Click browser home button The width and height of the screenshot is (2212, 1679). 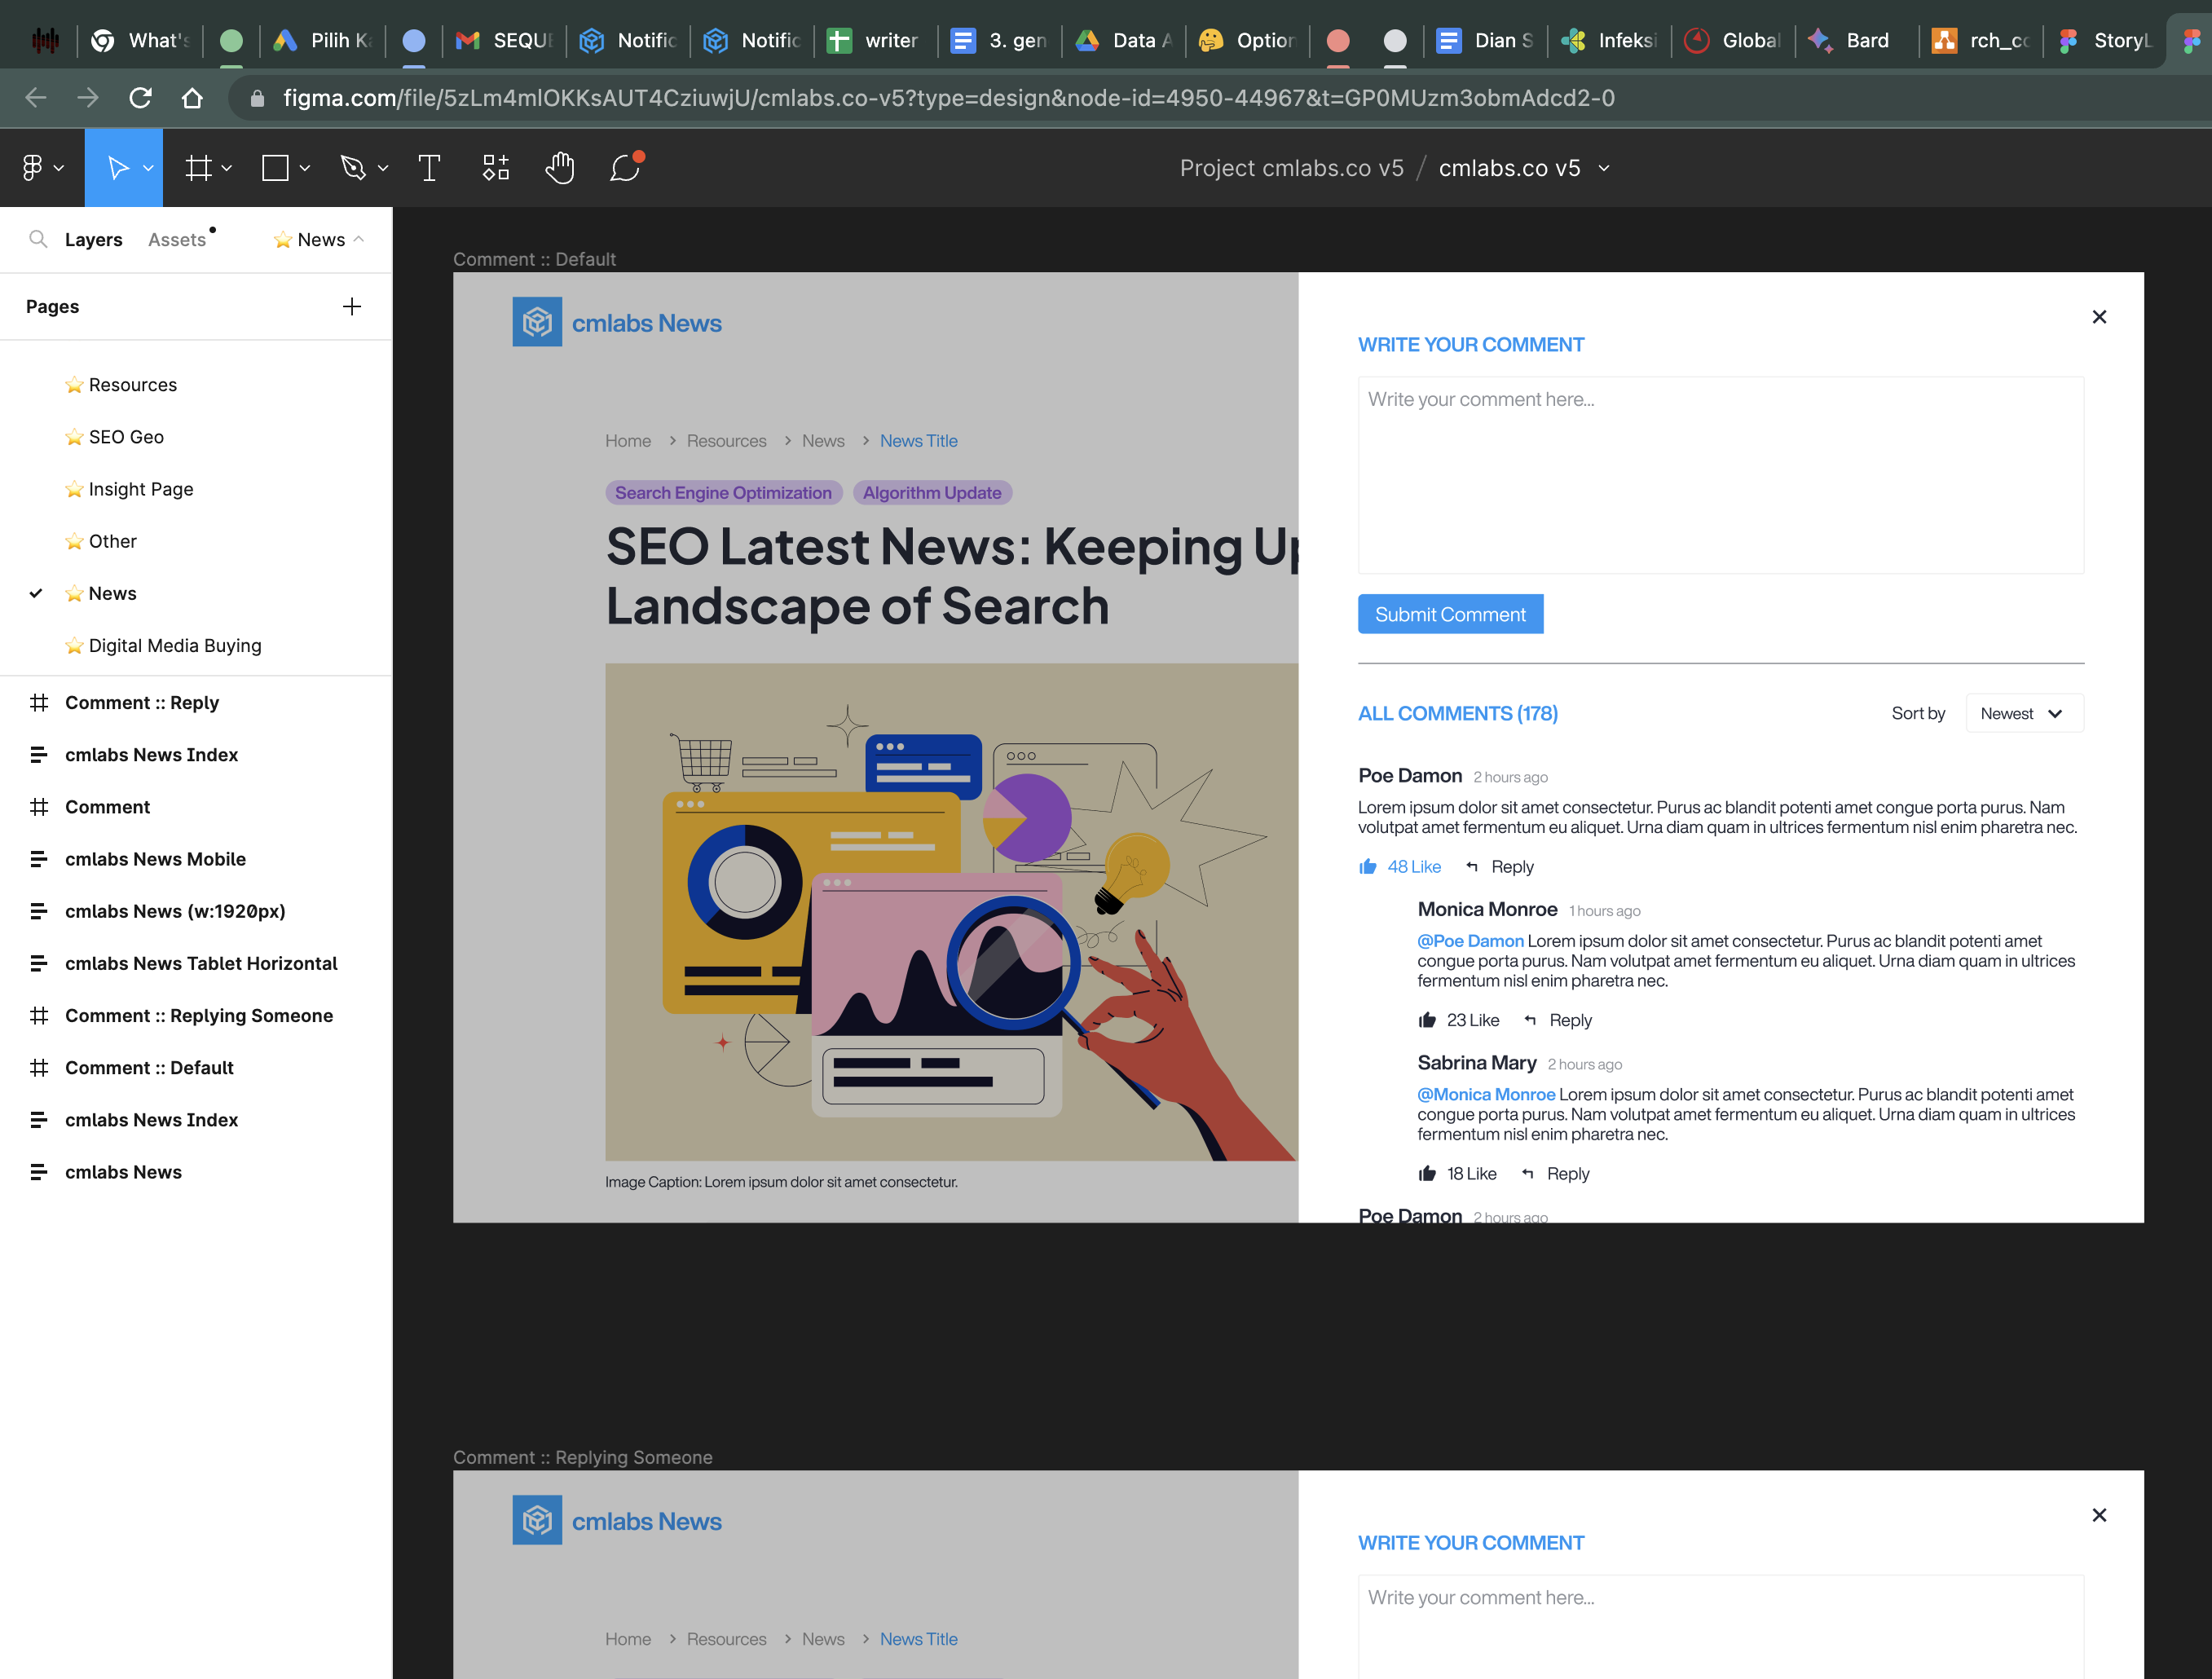tap(192, 98)
